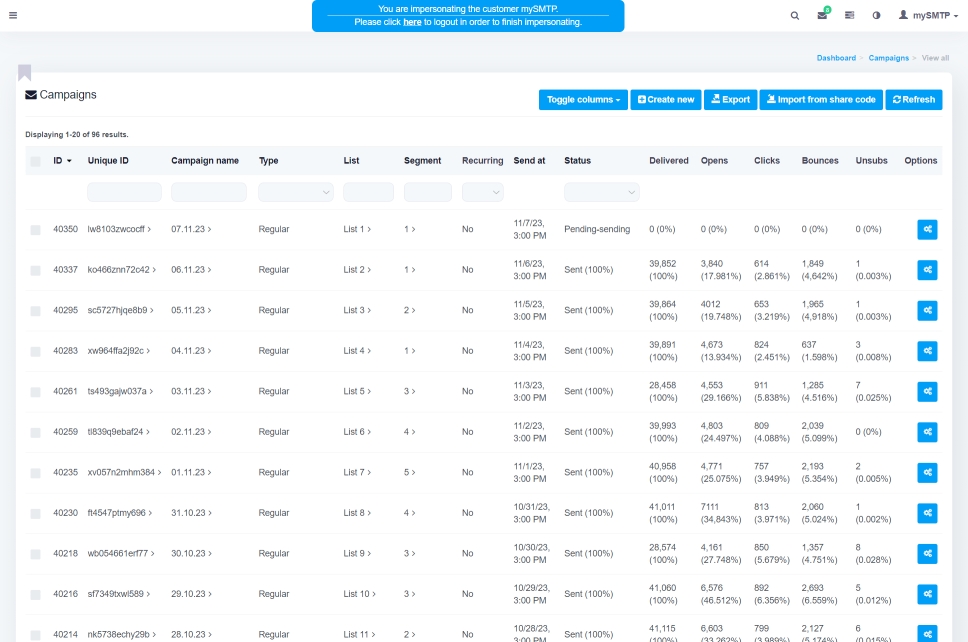The image size is (968, 642).
Task: Open the messages envelope notifications
Action: tap(822, 16)
